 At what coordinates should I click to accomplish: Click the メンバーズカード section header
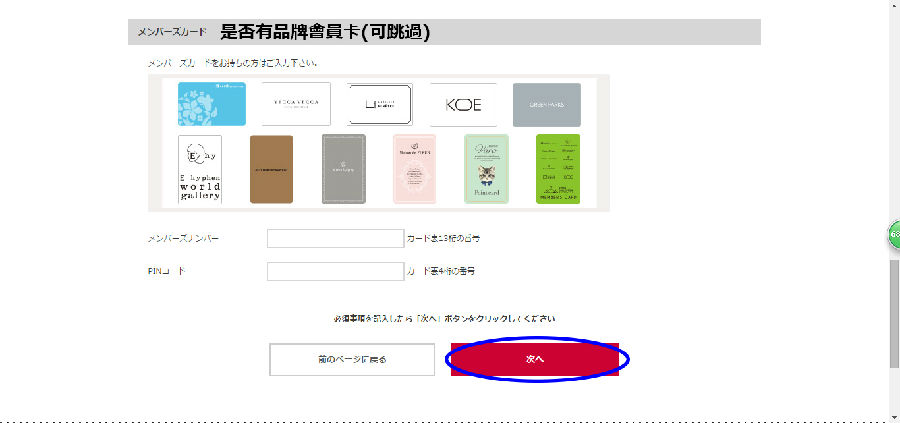click(444, 32)
